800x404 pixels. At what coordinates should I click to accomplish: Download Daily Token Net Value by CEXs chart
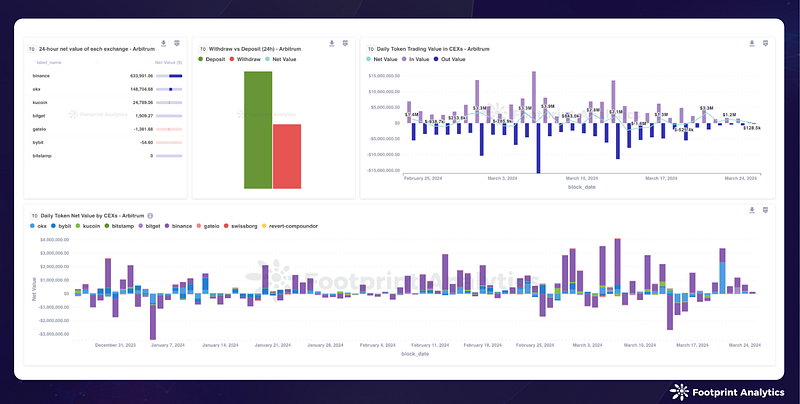click(752, 210)
